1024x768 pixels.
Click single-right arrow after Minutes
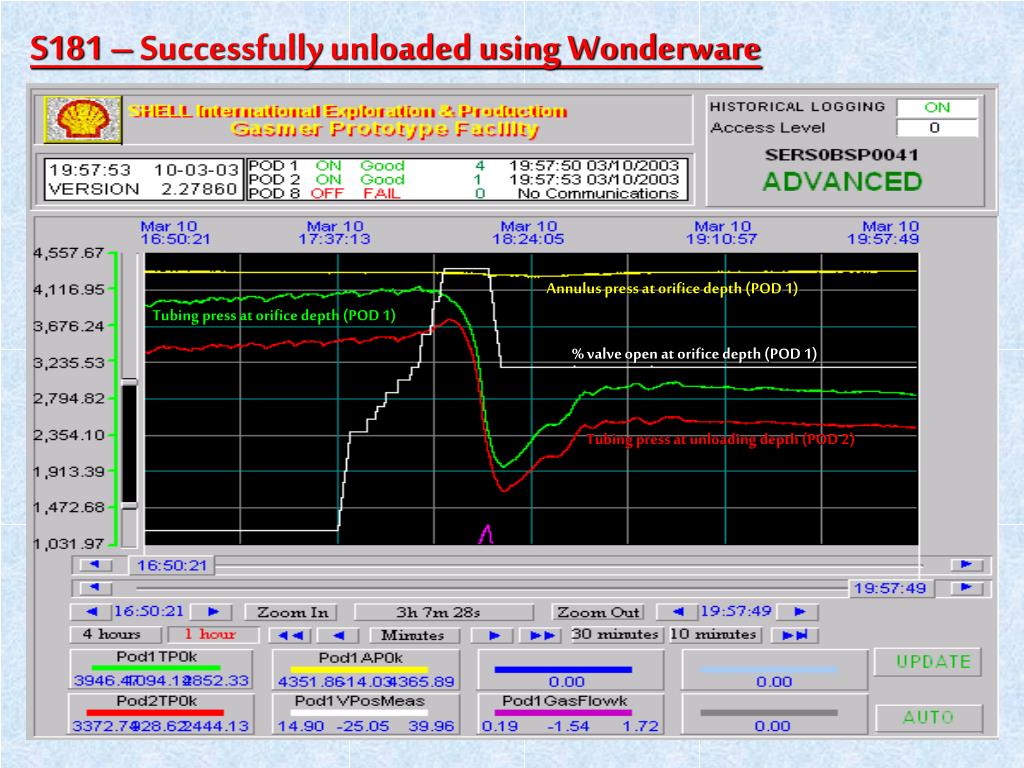point(494,635)
